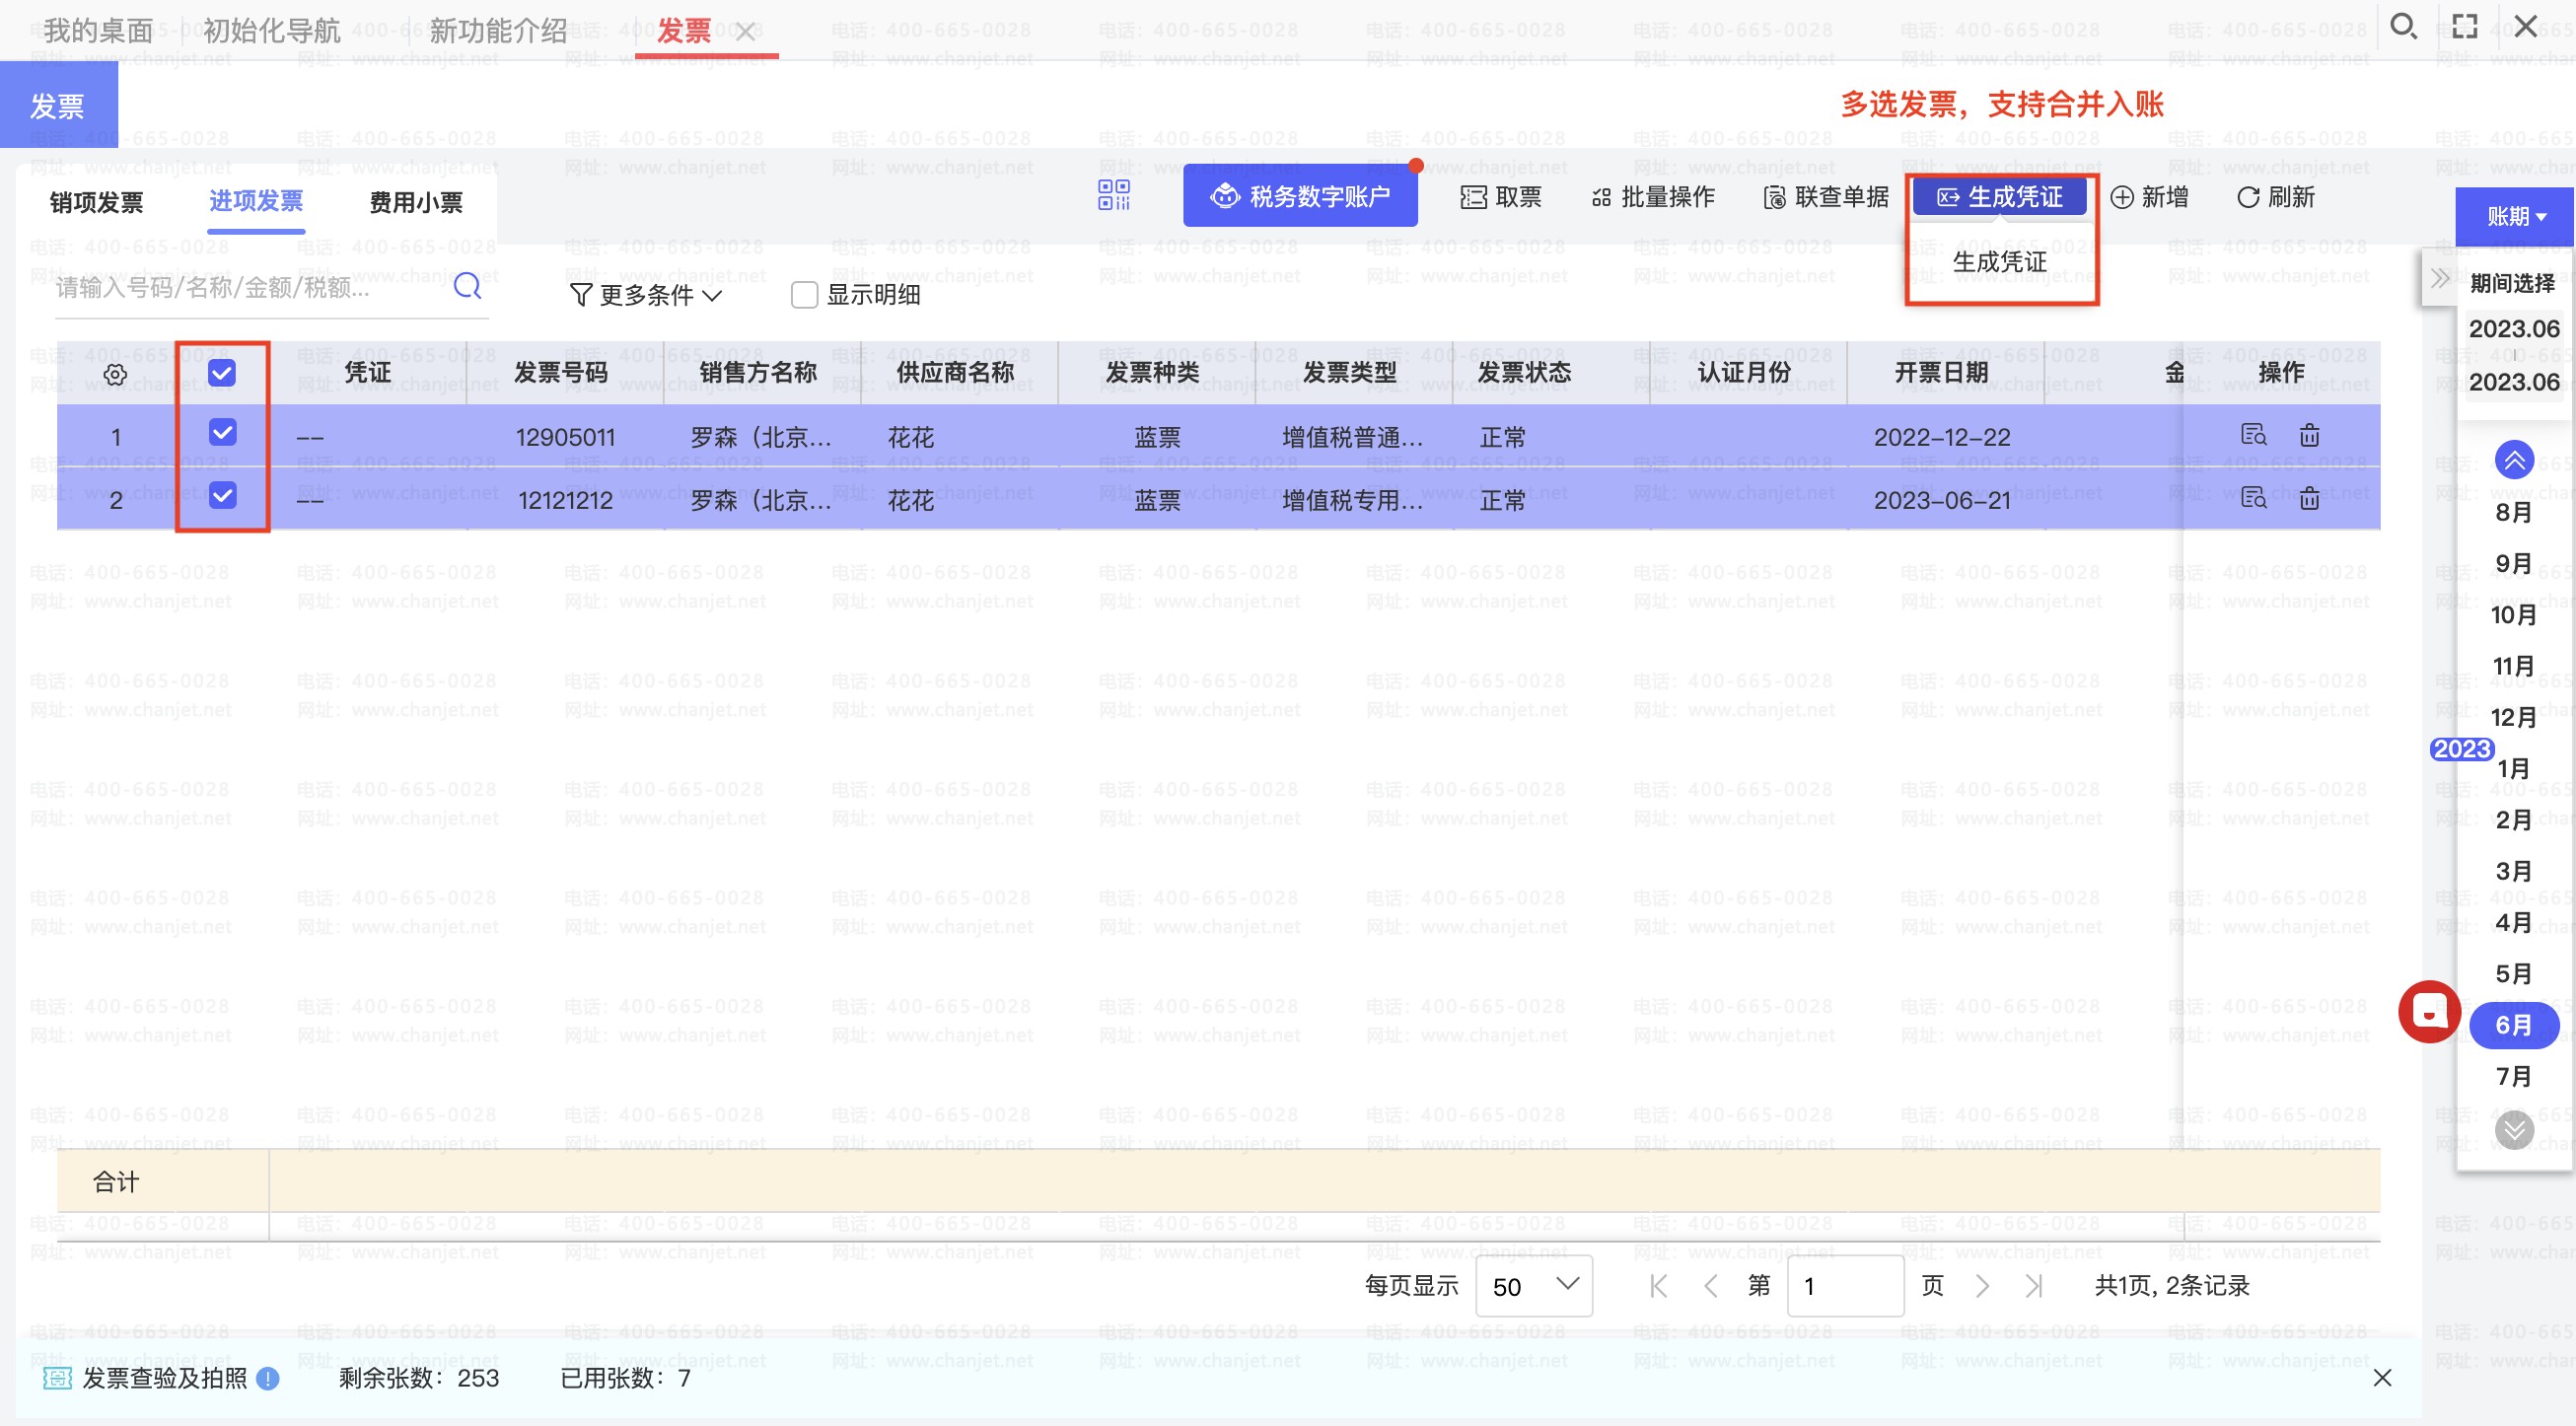Click the 税务数字账户 button
The height and width of the screenshot is (1426, 2576).
1300,197
